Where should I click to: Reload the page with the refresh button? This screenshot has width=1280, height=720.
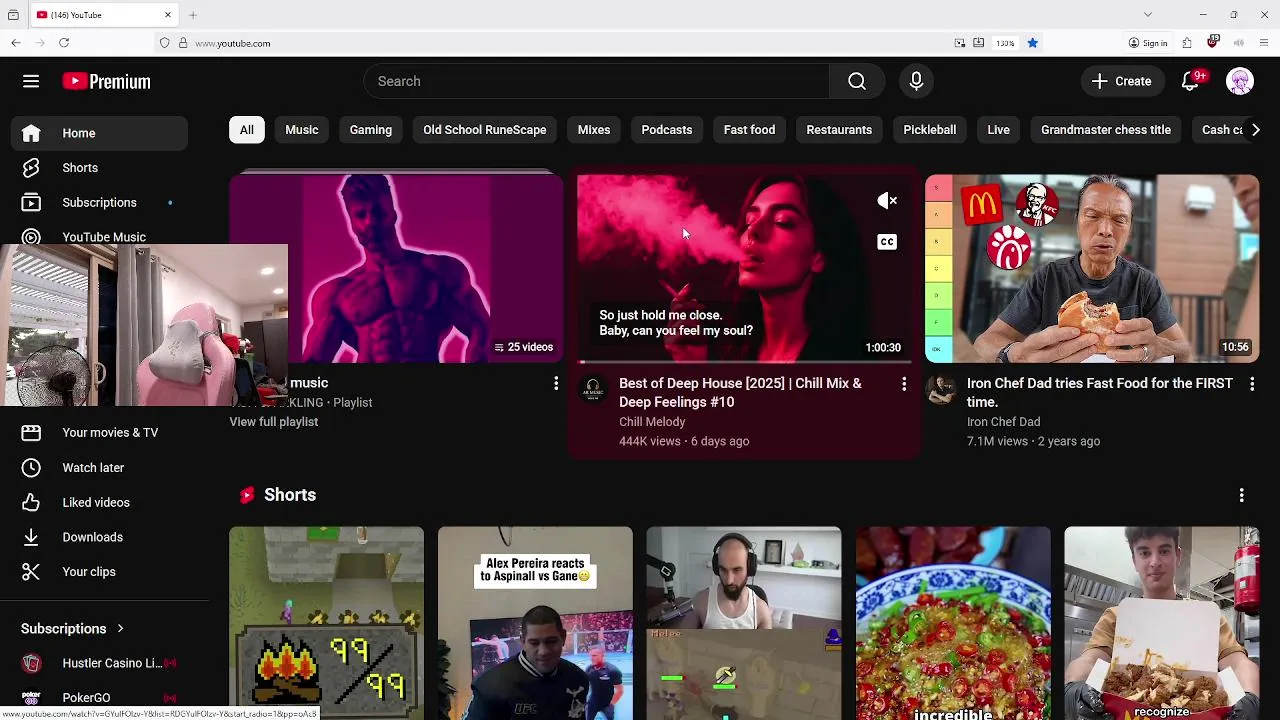tap(64, 43)
